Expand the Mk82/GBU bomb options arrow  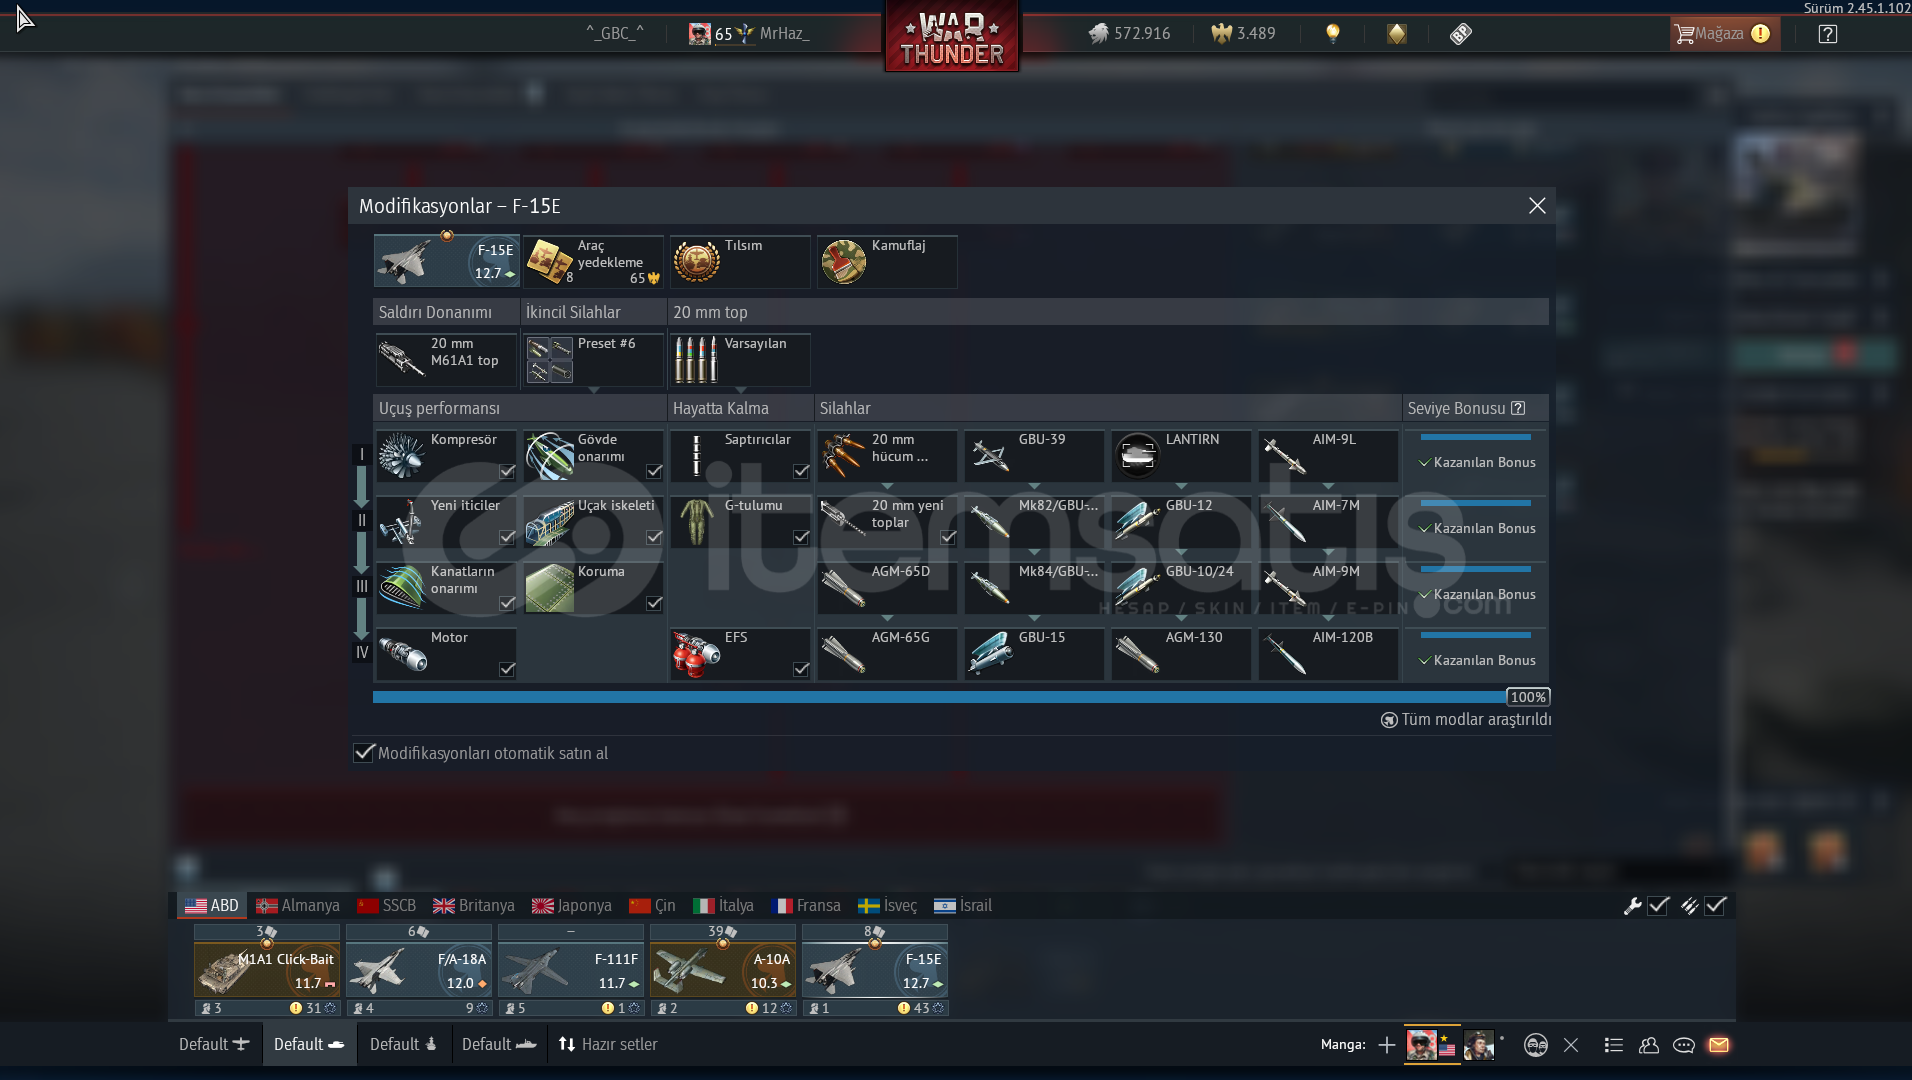coord(1034,551)
